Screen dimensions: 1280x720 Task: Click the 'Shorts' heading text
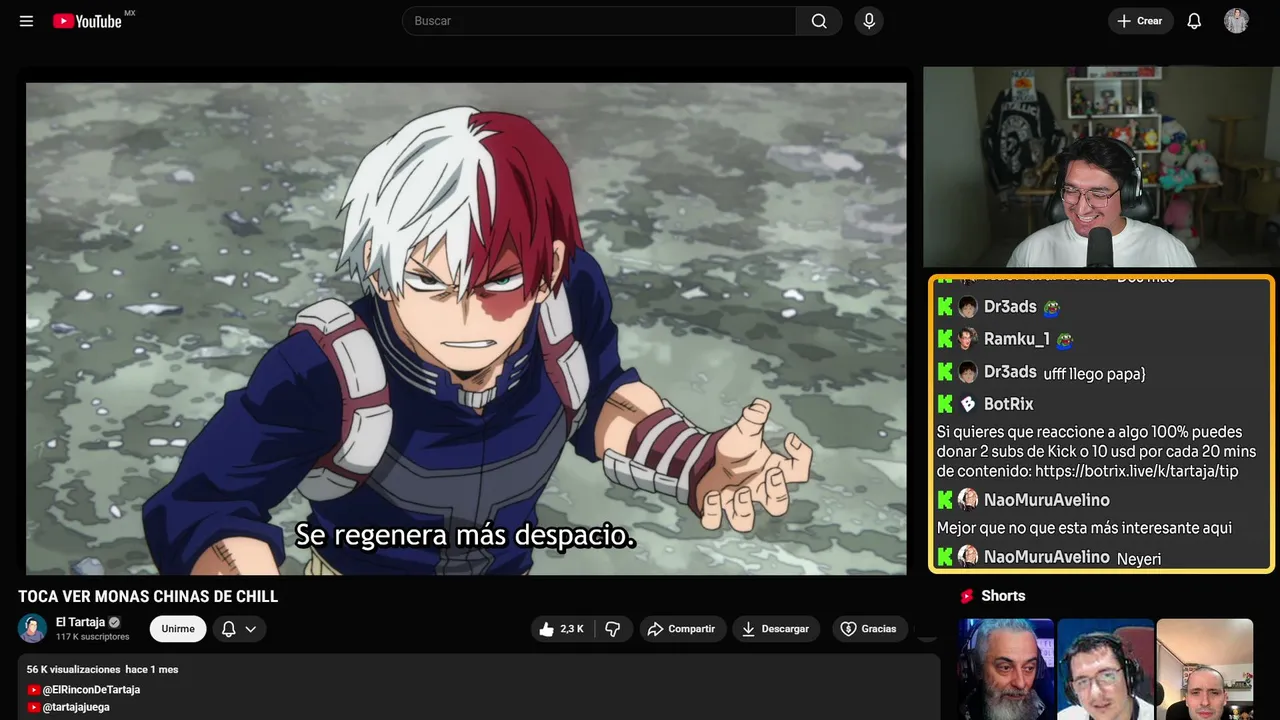(1003, 596)
